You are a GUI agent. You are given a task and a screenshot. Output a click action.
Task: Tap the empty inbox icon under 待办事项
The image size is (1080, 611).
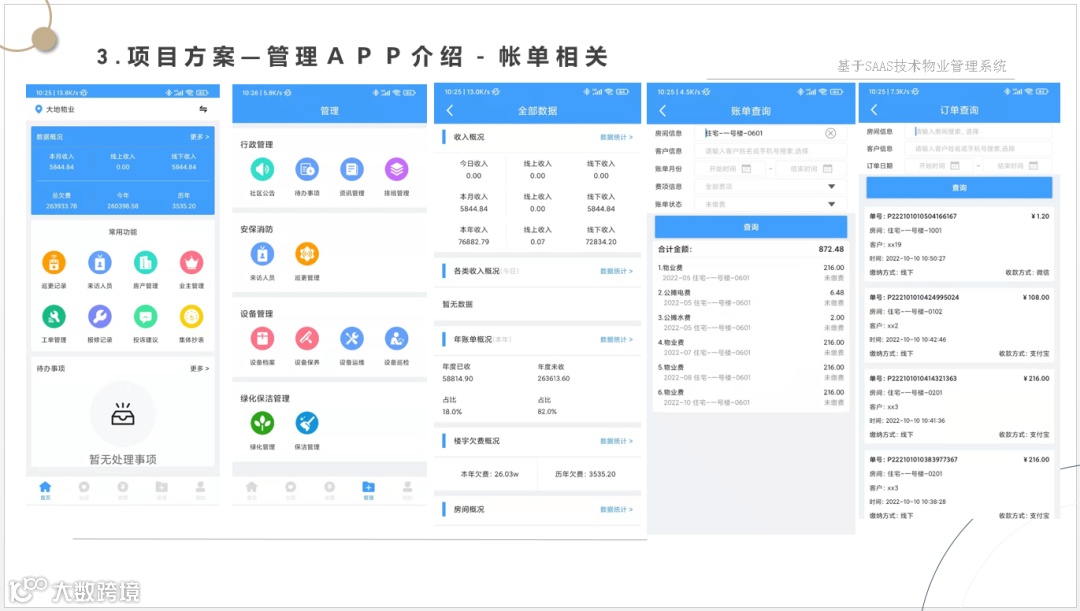click(x=123, y=413)
